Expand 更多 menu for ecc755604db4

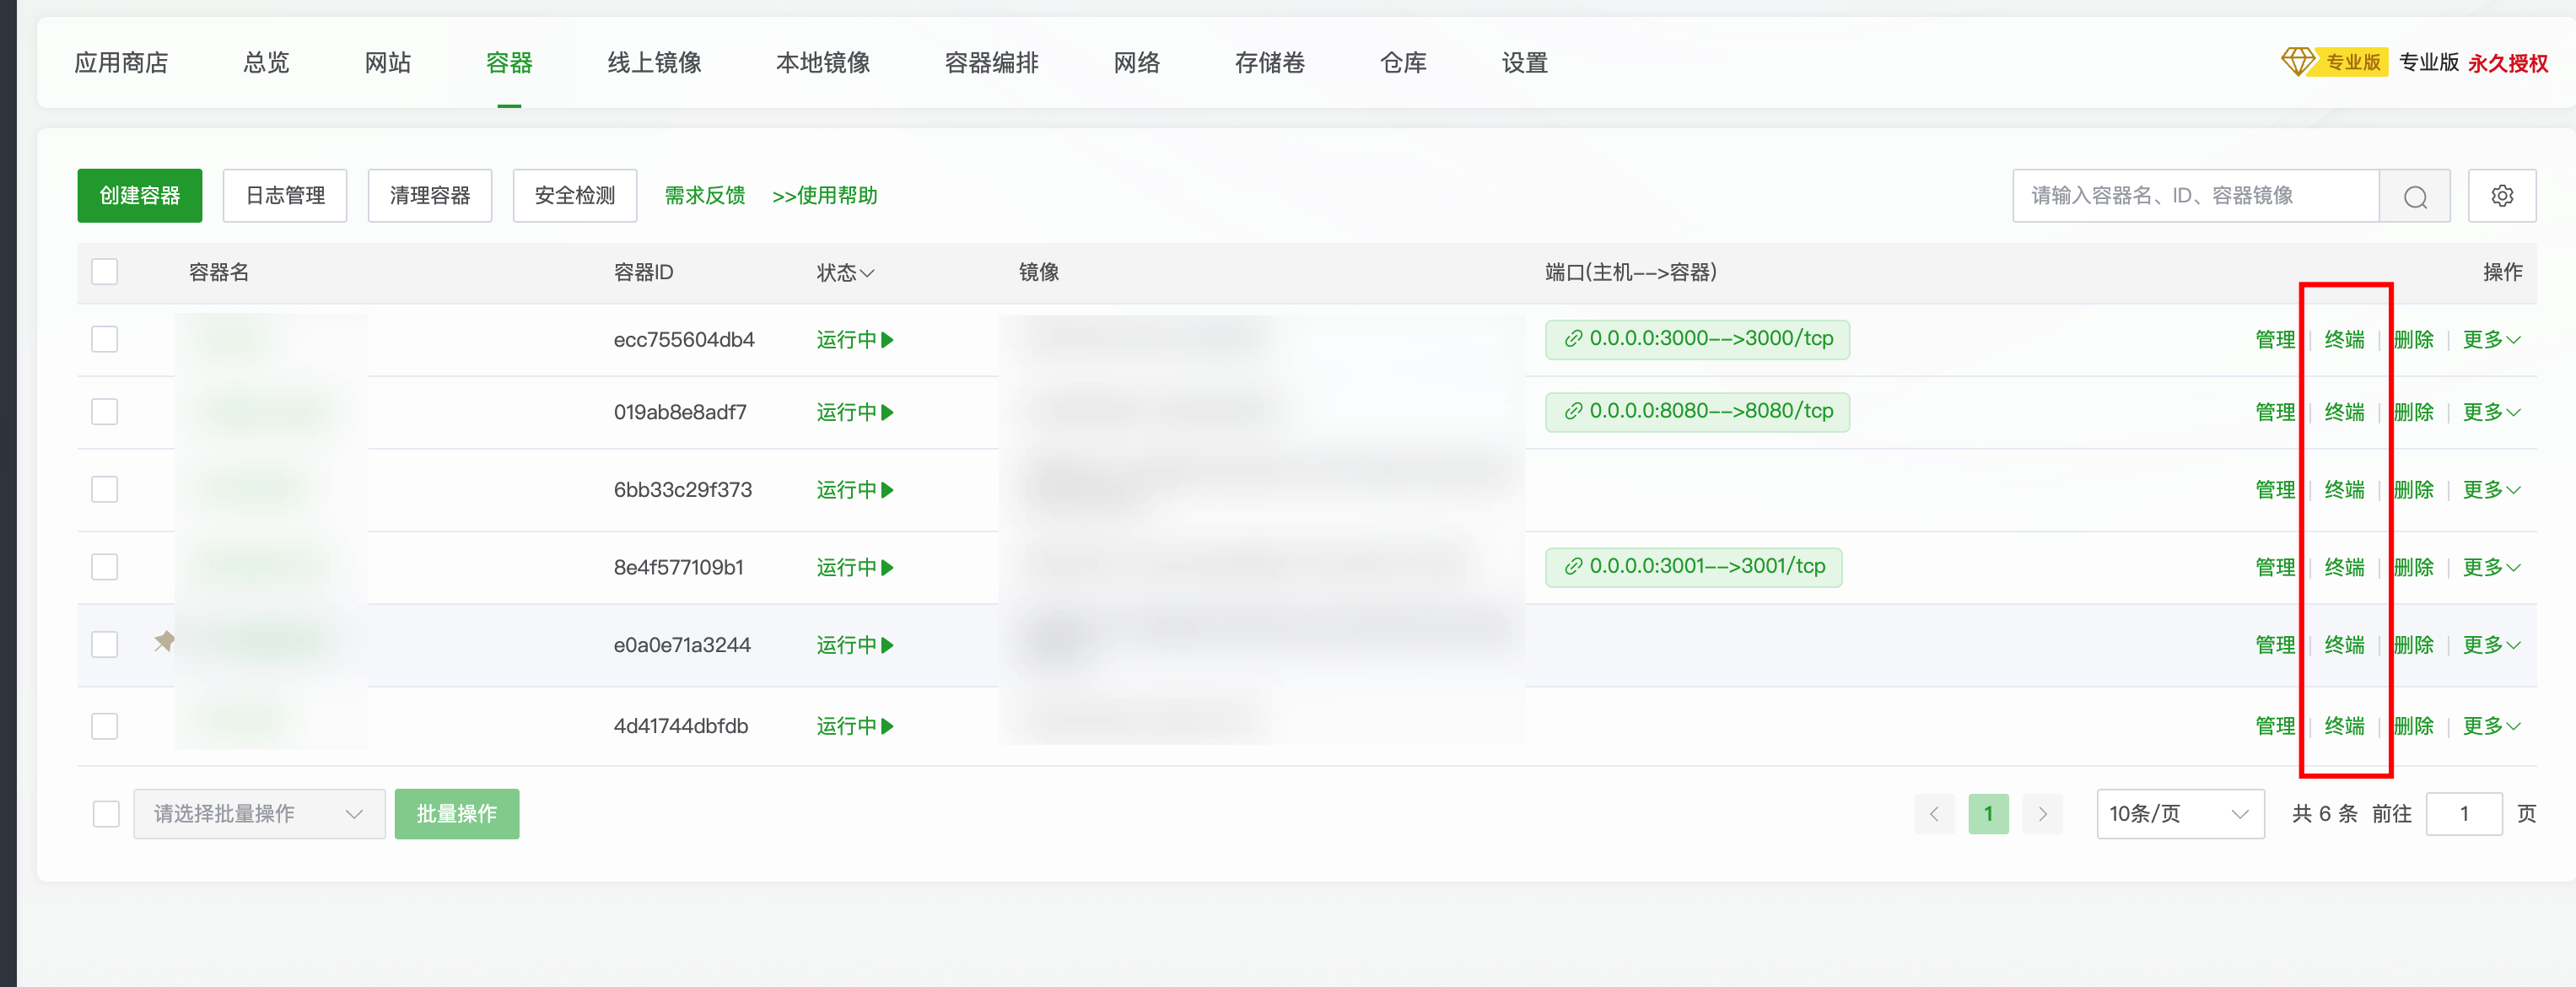pyautogui.click(x=2491, y=340)
